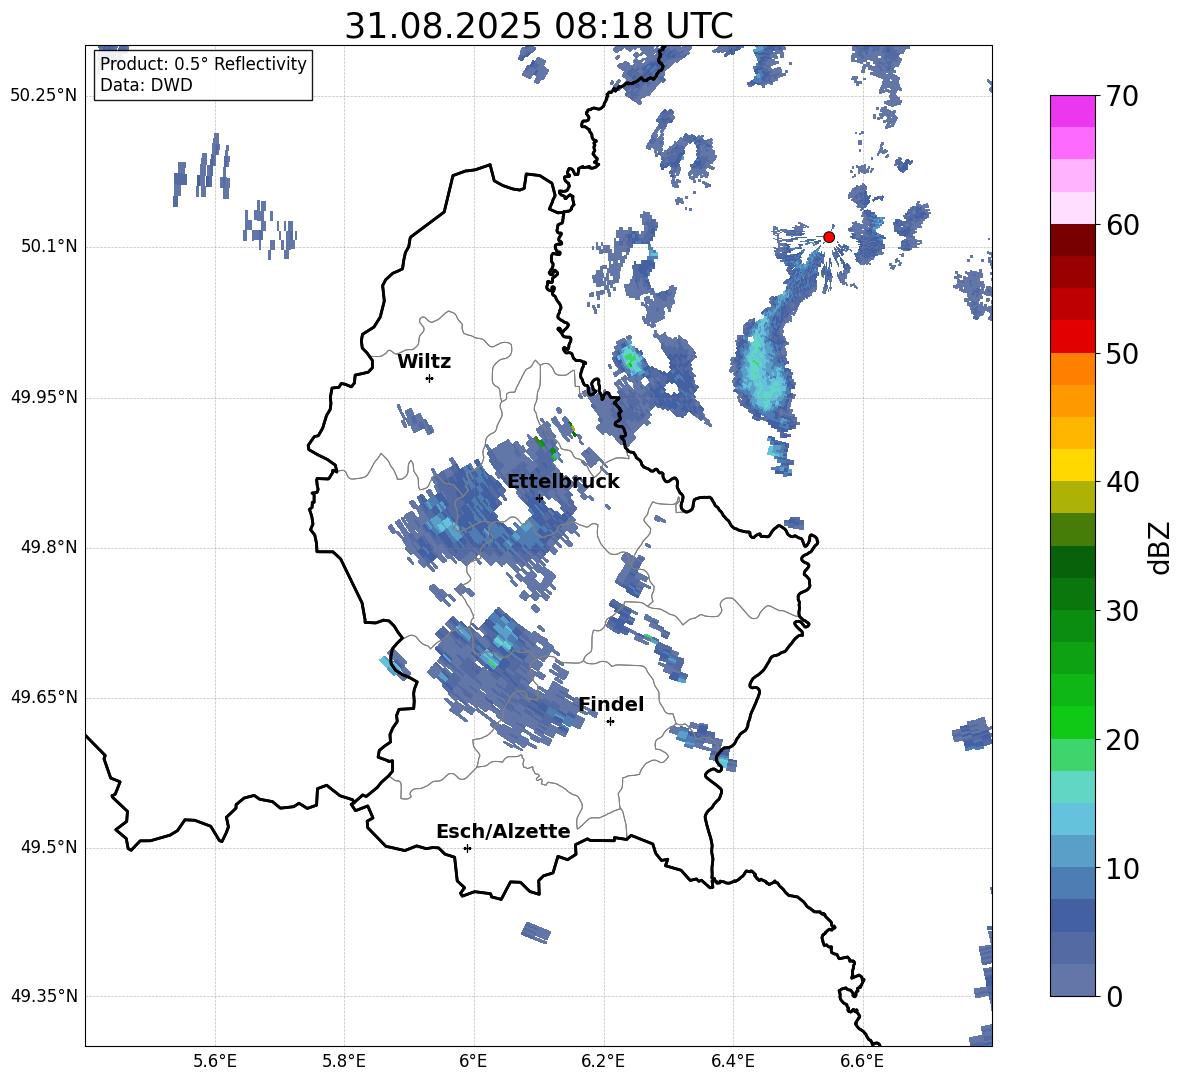Click the 50 value on colorbar
The width and height of the screenshot is (1184, 1081).
[1122, 353]
